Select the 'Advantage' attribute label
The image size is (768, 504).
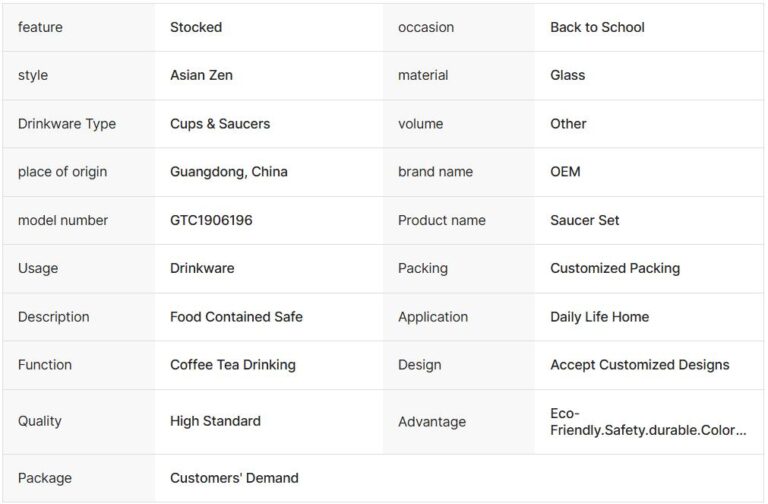432,422
